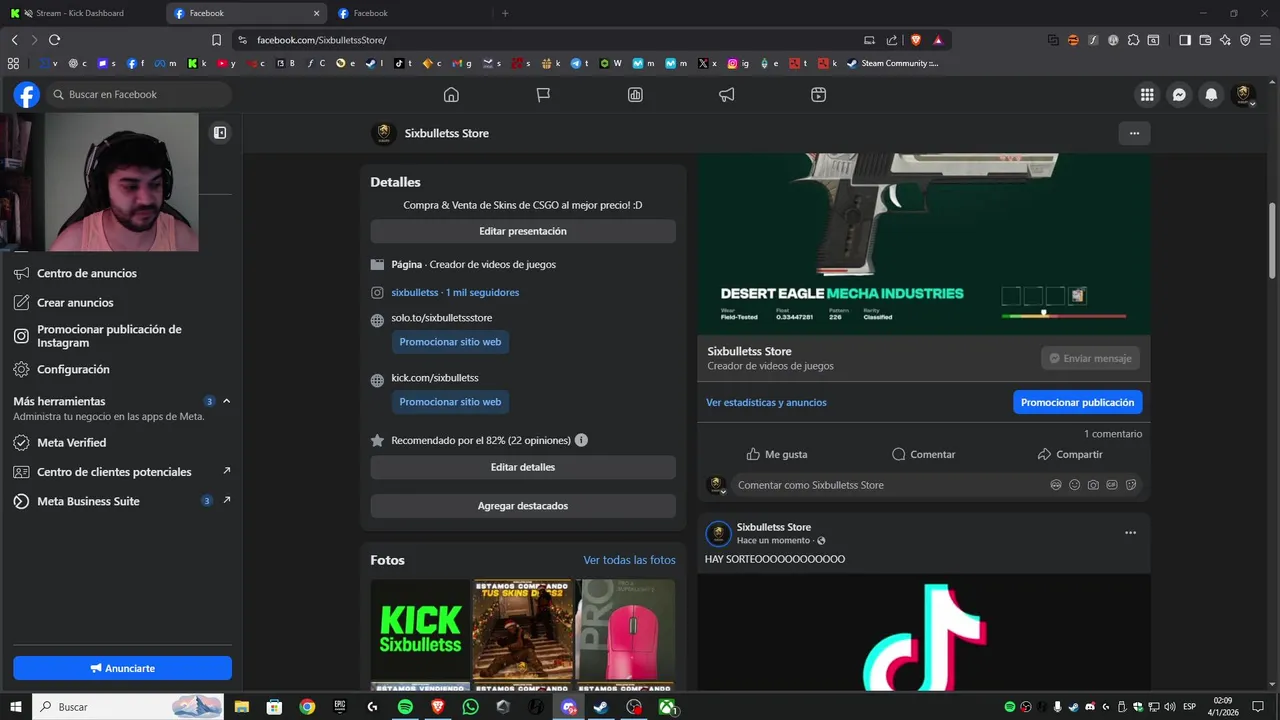Open the Desert Eagle Mecha Industries image
This screenshot has height=720, width=1280.
click(924, 244)
